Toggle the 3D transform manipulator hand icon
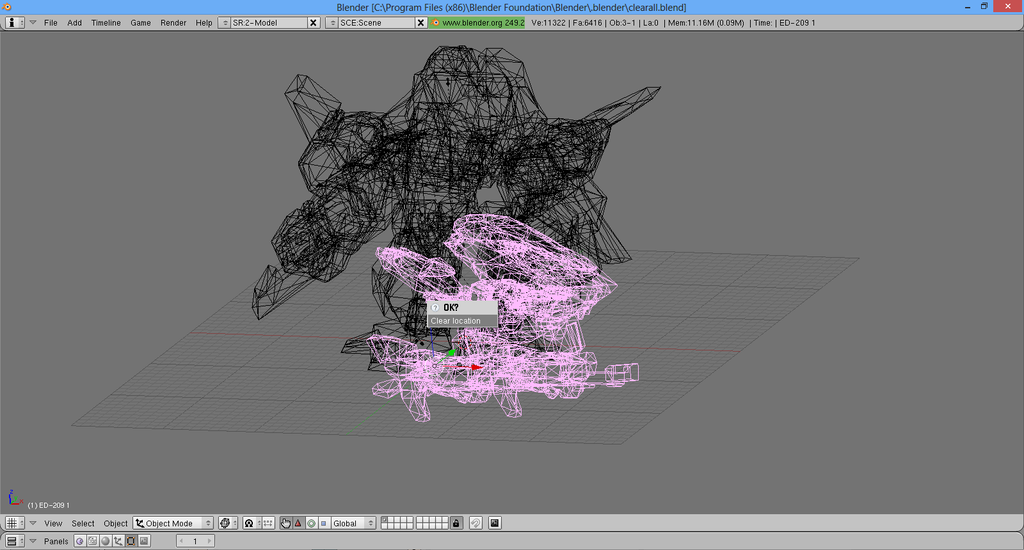This screenshot has width=1024, height=550. (285, 523)
